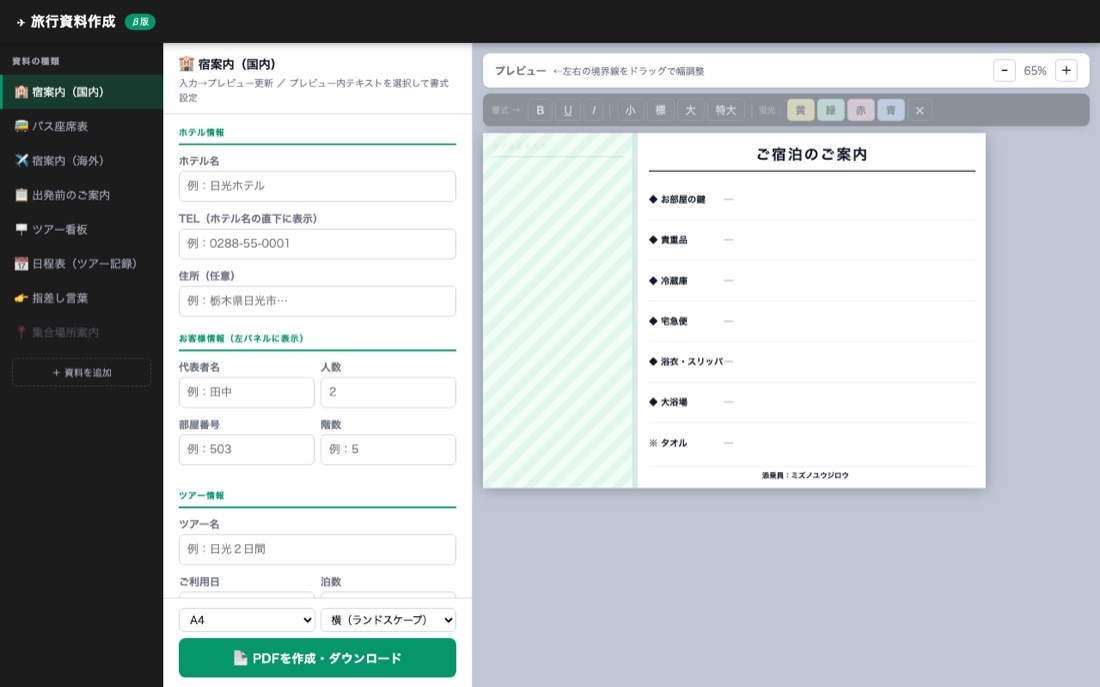Set text size to 小 (small)
Screen dimensions: 1100x687
click(x=630, y=110)
